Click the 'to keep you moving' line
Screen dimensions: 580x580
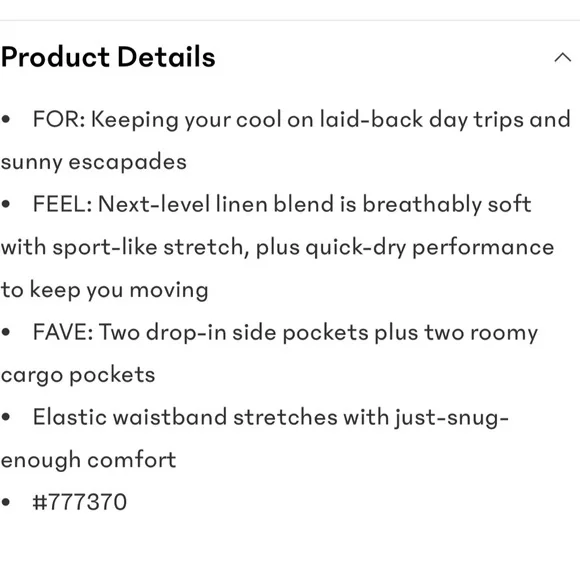tap(105, 290)
